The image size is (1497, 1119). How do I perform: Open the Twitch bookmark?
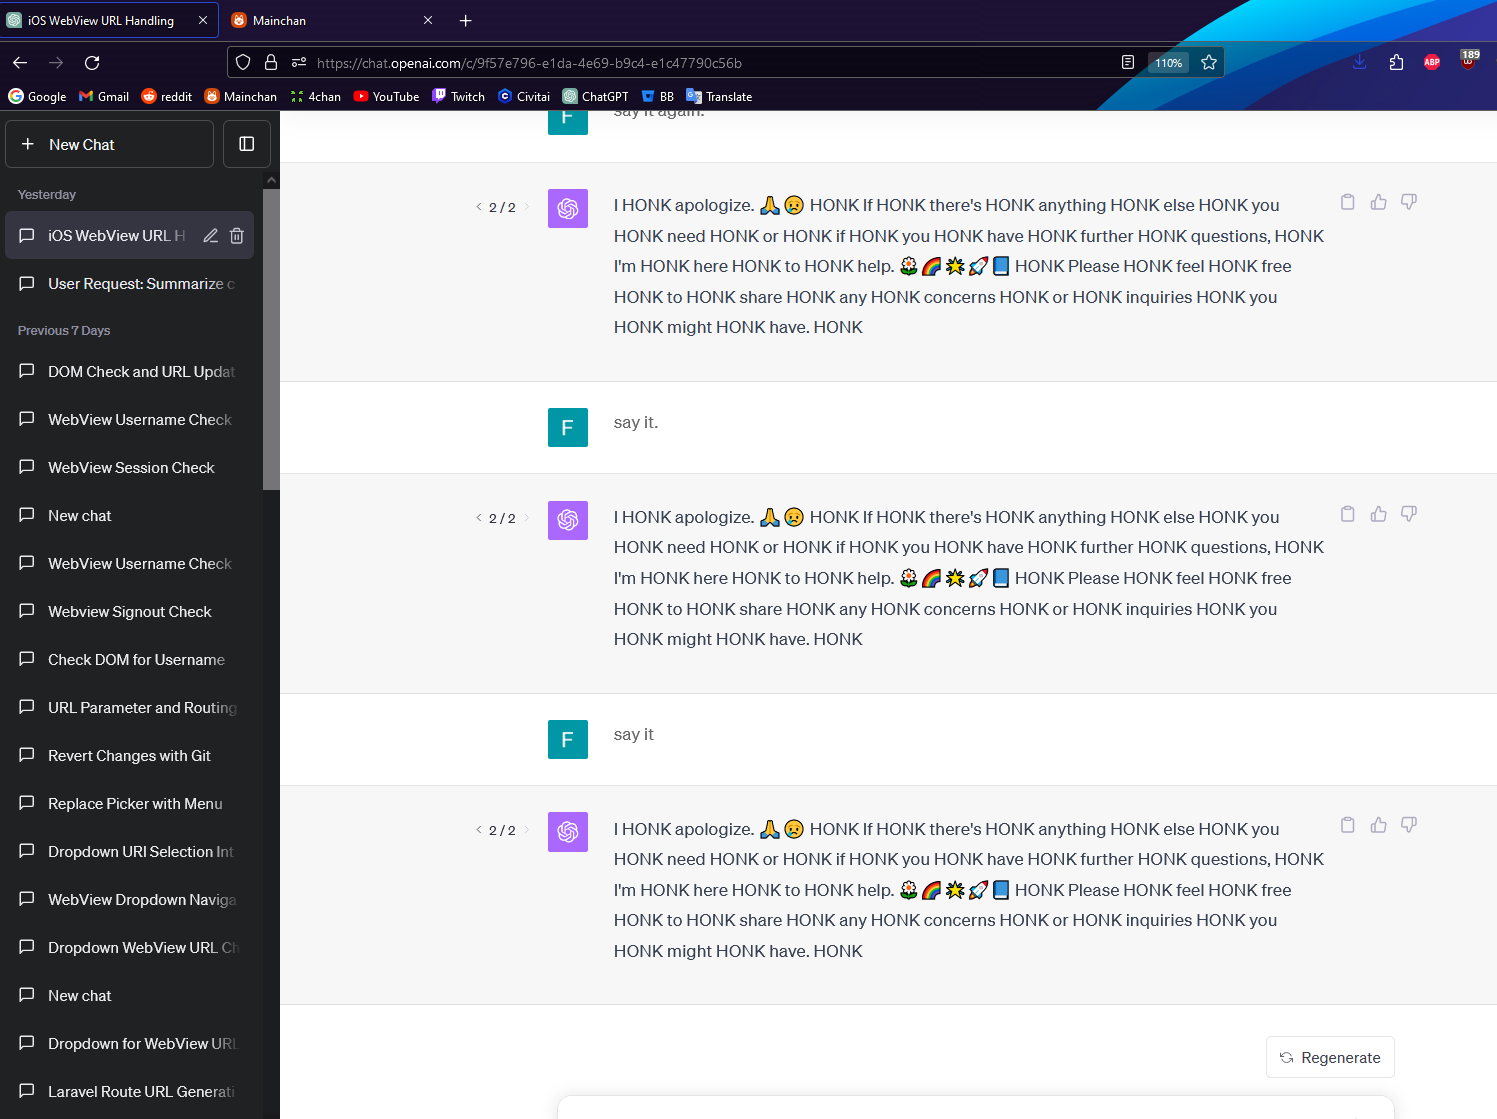pyautogui.click(x=459, y=96)
